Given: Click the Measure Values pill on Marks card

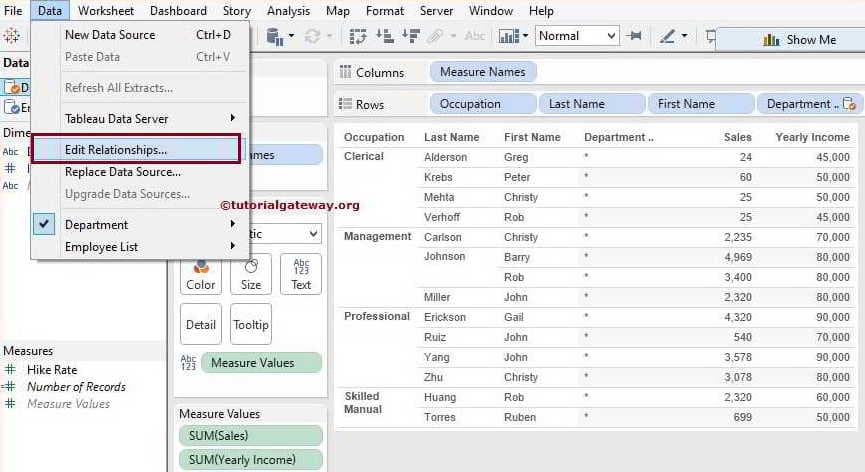Looking at the screenshot, I should (261, 362).
